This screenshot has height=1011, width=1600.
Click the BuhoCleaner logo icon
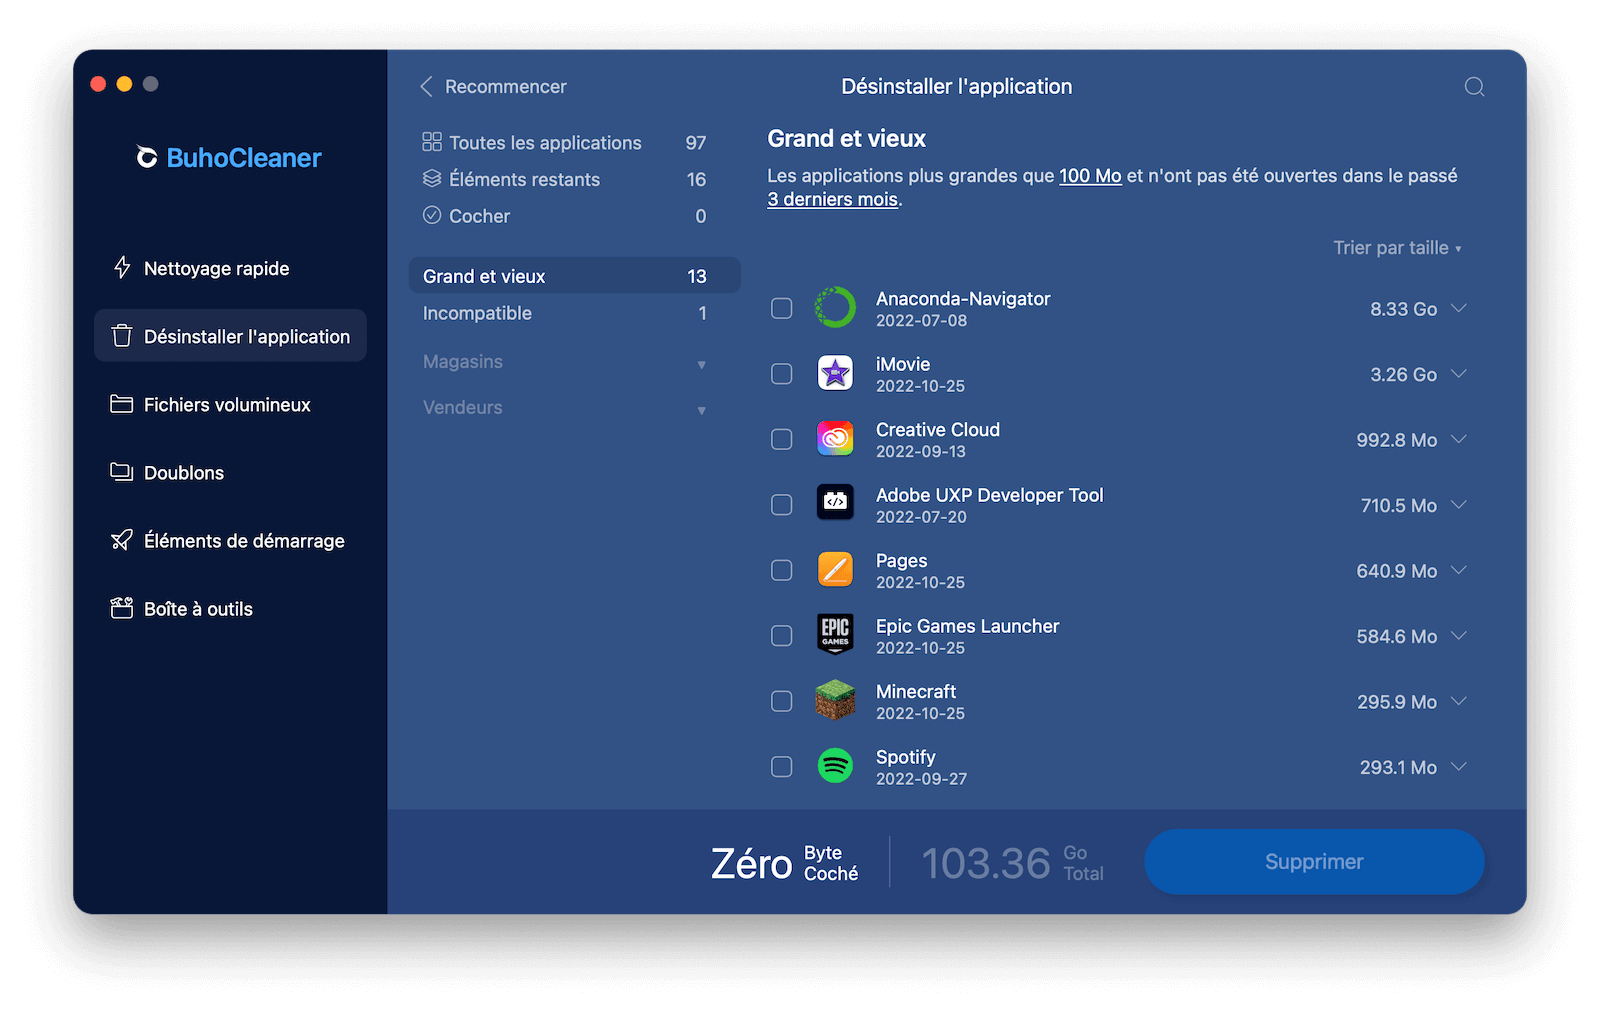[147, 158]
